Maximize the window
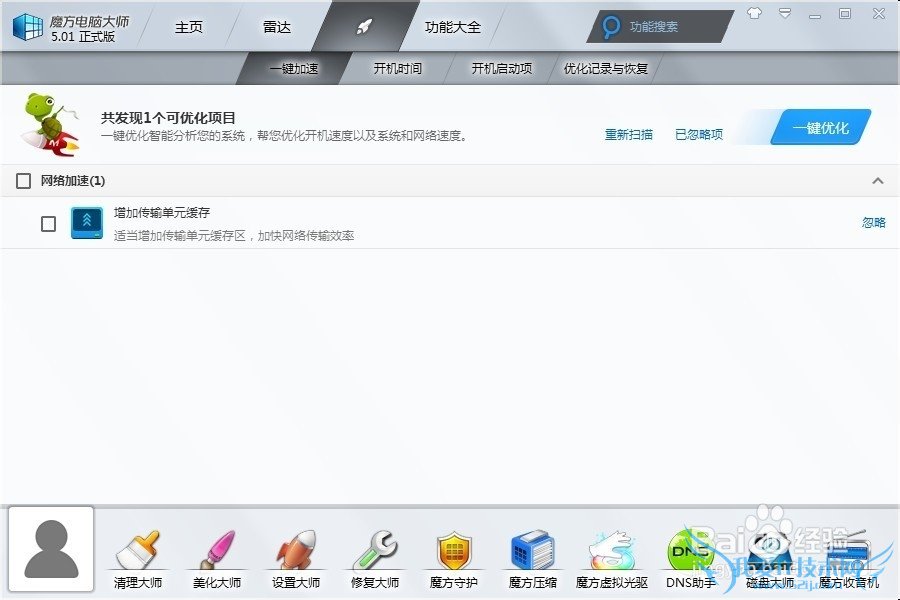 pyautogui.click(x=845, y=13)
